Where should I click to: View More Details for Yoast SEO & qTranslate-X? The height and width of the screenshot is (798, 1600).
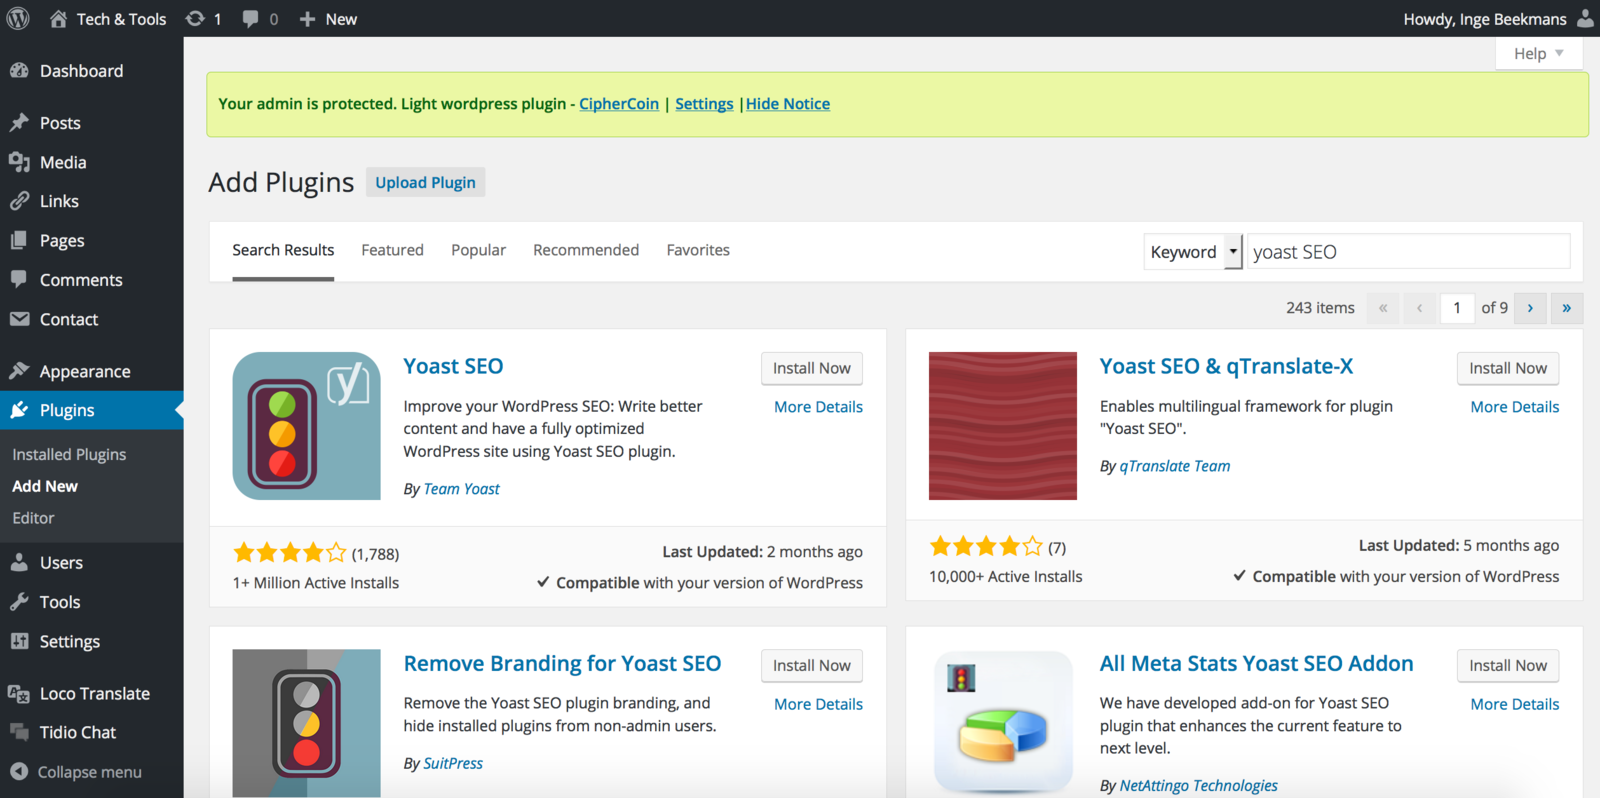1514,407
